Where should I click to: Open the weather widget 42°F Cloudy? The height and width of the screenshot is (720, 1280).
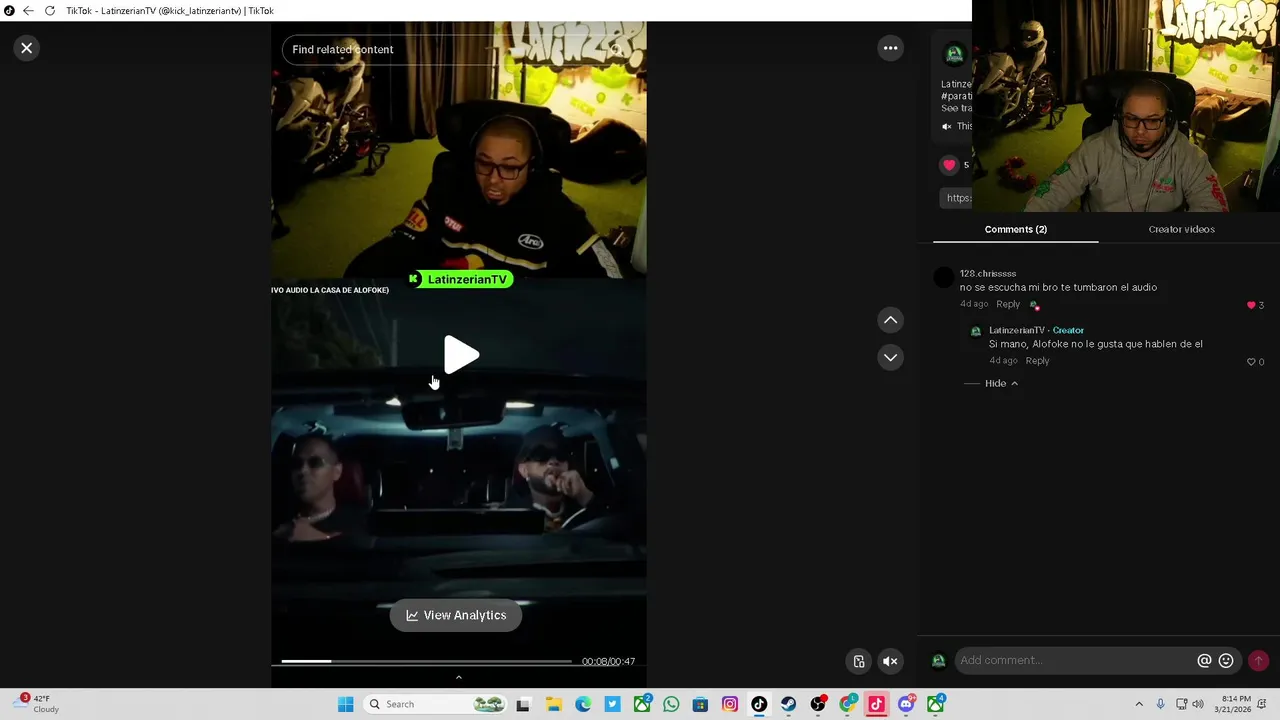point(36,704)
